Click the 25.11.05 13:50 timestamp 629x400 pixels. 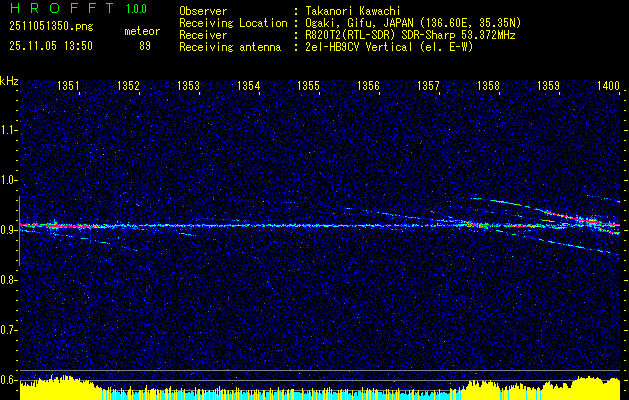pyautogui.click(x=50, y=46)
